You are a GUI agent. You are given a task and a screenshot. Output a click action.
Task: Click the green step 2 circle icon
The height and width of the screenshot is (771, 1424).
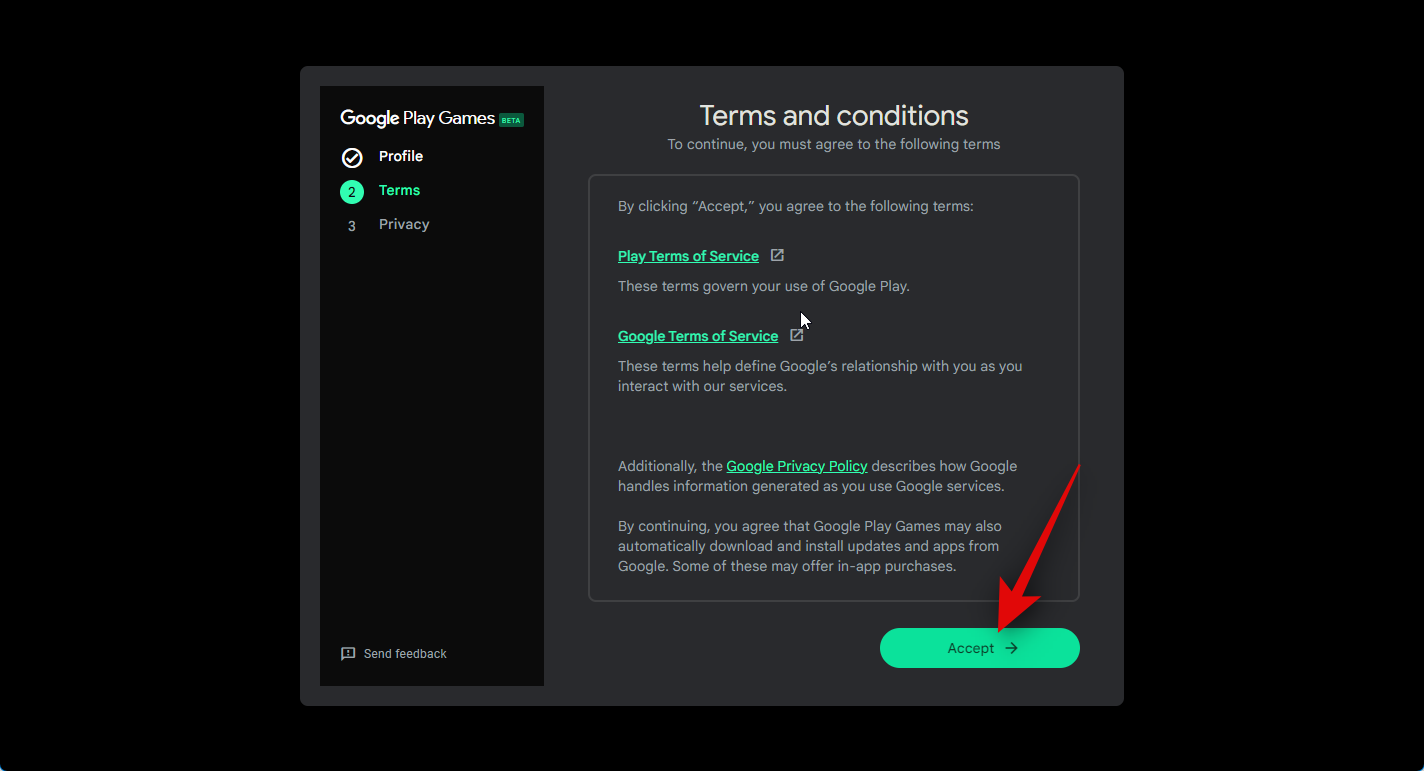[352, 191]
